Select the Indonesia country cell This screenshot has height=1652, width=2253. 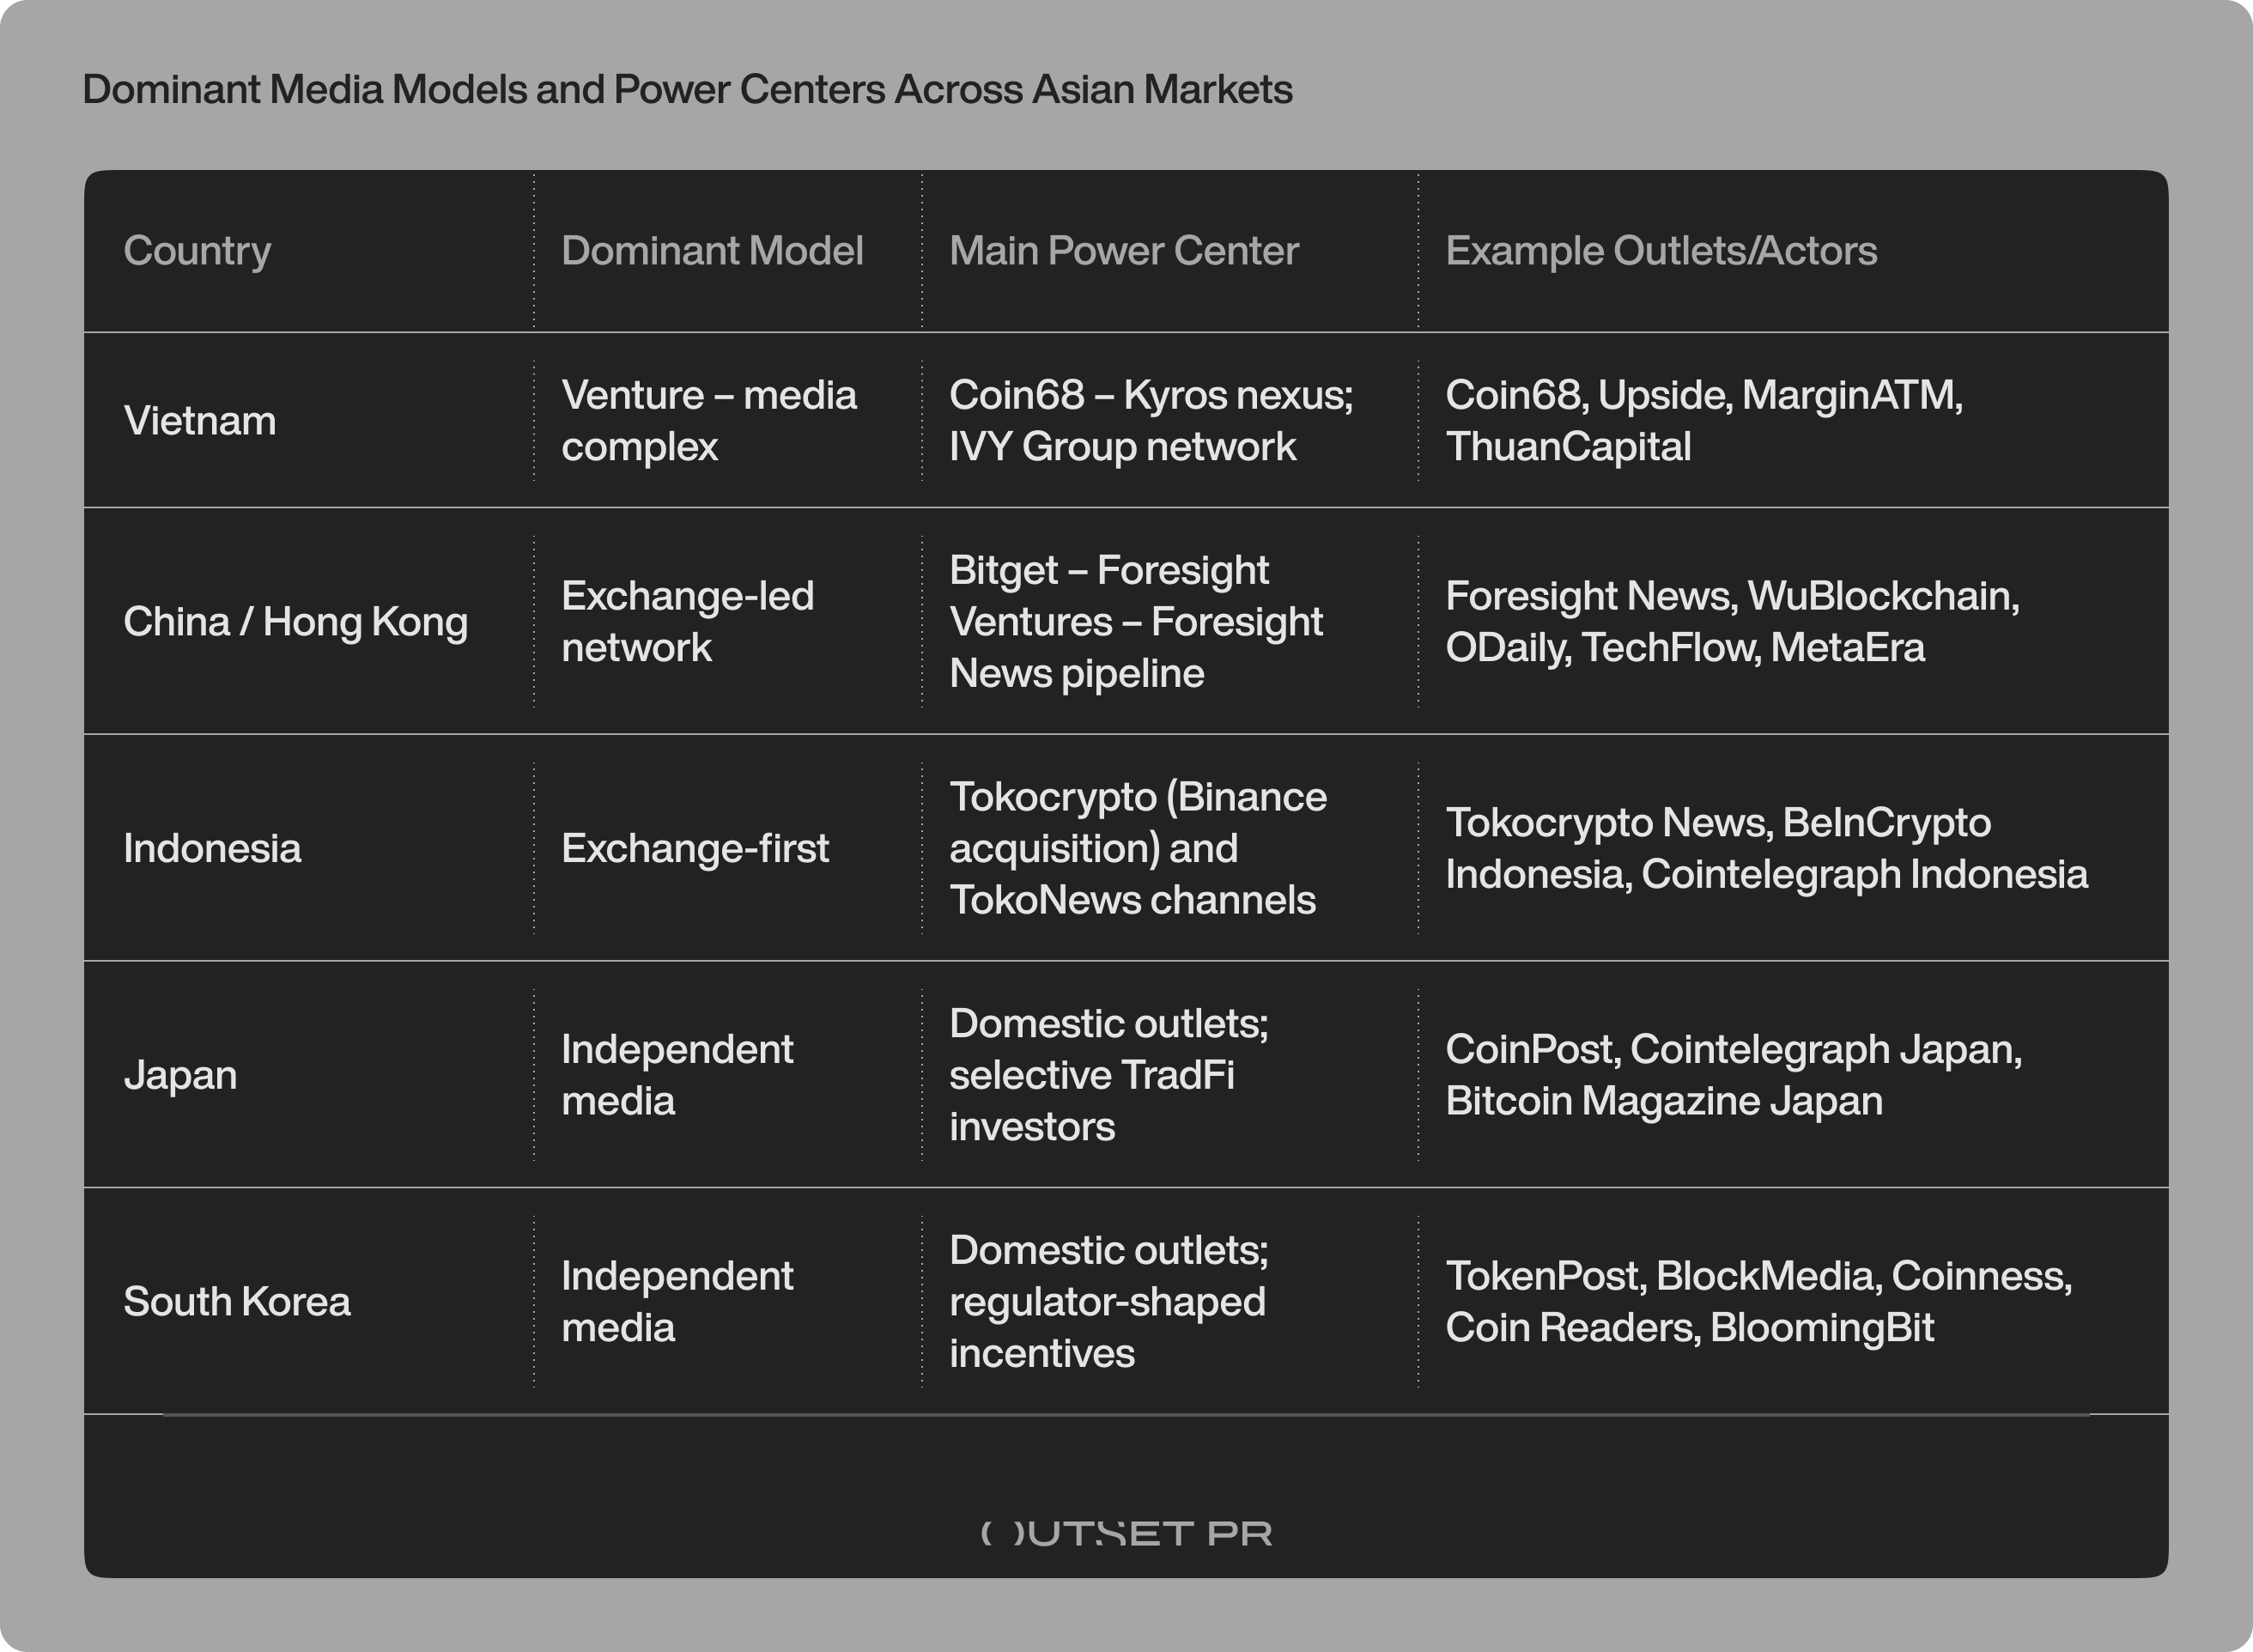click(212, 847)
